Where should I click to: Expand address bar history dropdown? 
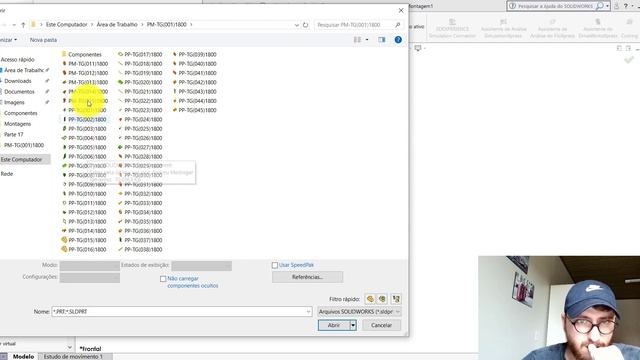pyautogui.click(x=297, y=25)
